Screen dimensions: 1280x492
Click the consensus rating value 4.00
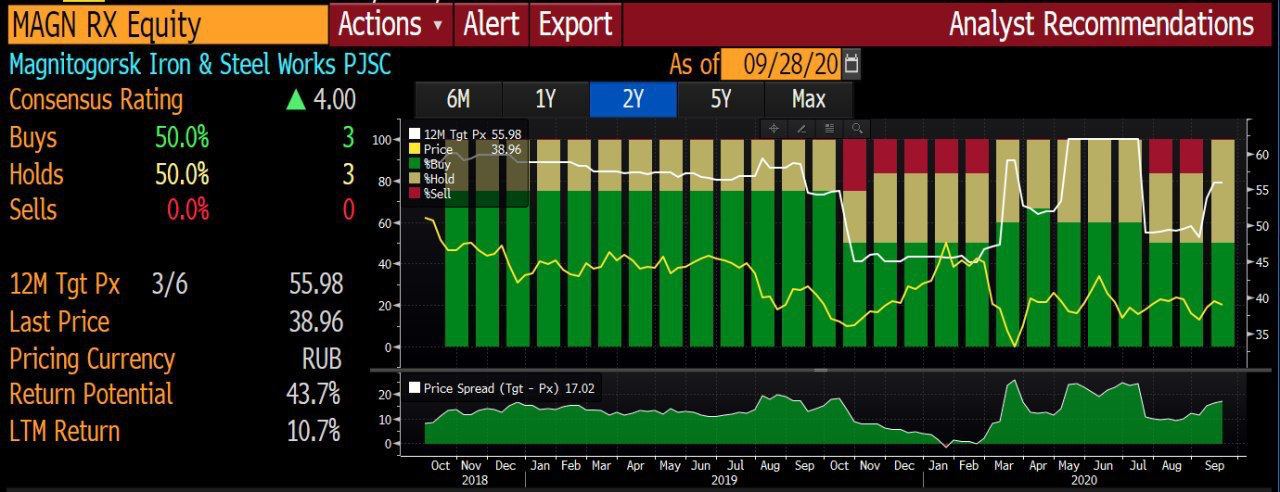[334, 100]
